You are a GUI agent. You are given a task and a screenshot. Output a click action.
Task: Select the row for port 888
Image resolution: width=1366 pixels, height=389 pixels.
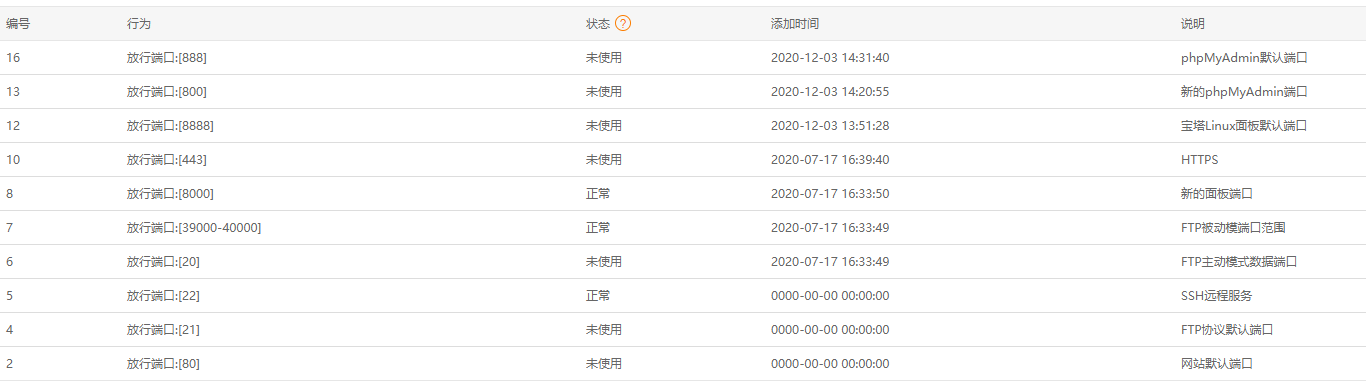(x=683, y=58)
